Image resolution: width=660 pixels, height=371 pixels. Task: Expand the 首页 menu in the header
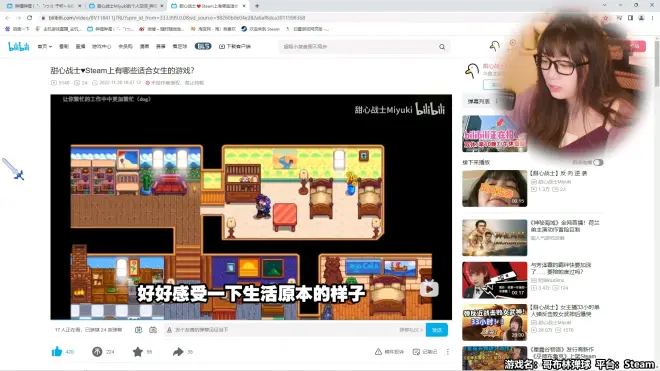[x=44, y=46]
